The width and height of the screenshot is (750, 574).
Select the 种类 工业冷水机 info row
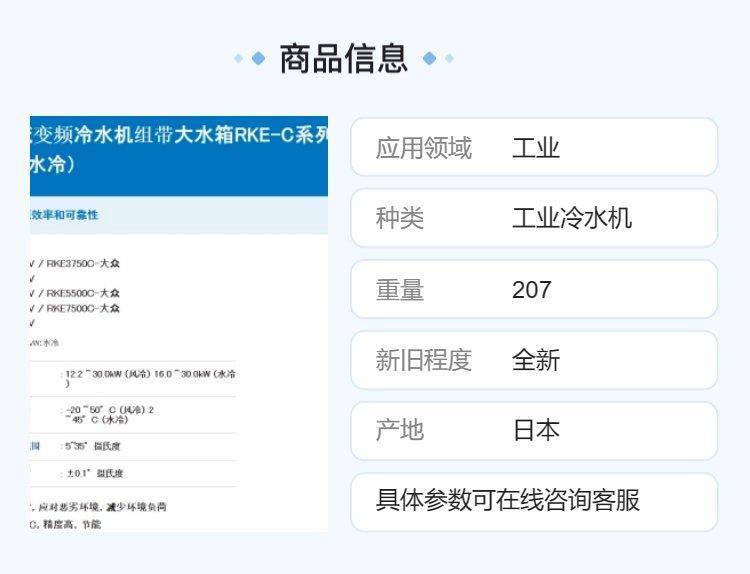pyautogui.click(x=534, y=218)
